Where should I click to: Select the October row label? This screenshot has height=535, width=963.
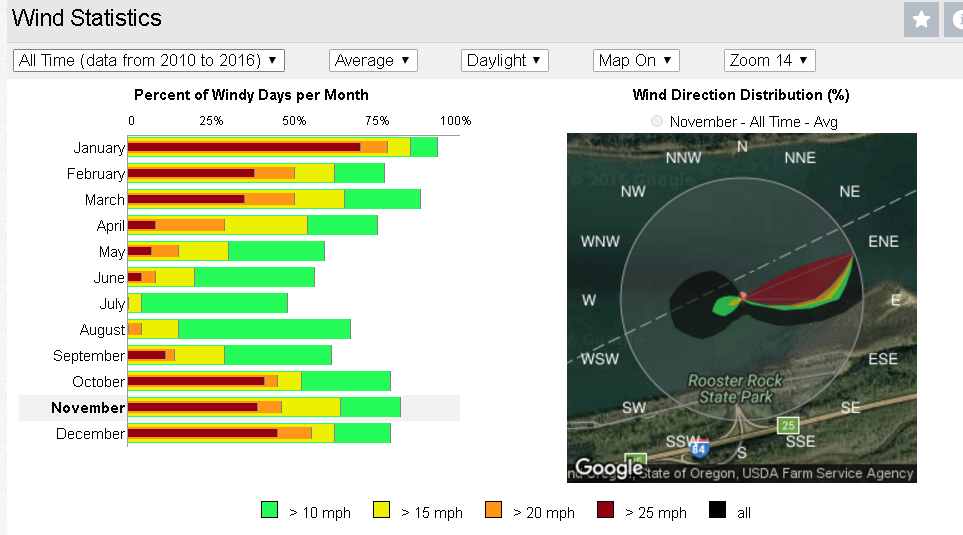tap(98, 381)
